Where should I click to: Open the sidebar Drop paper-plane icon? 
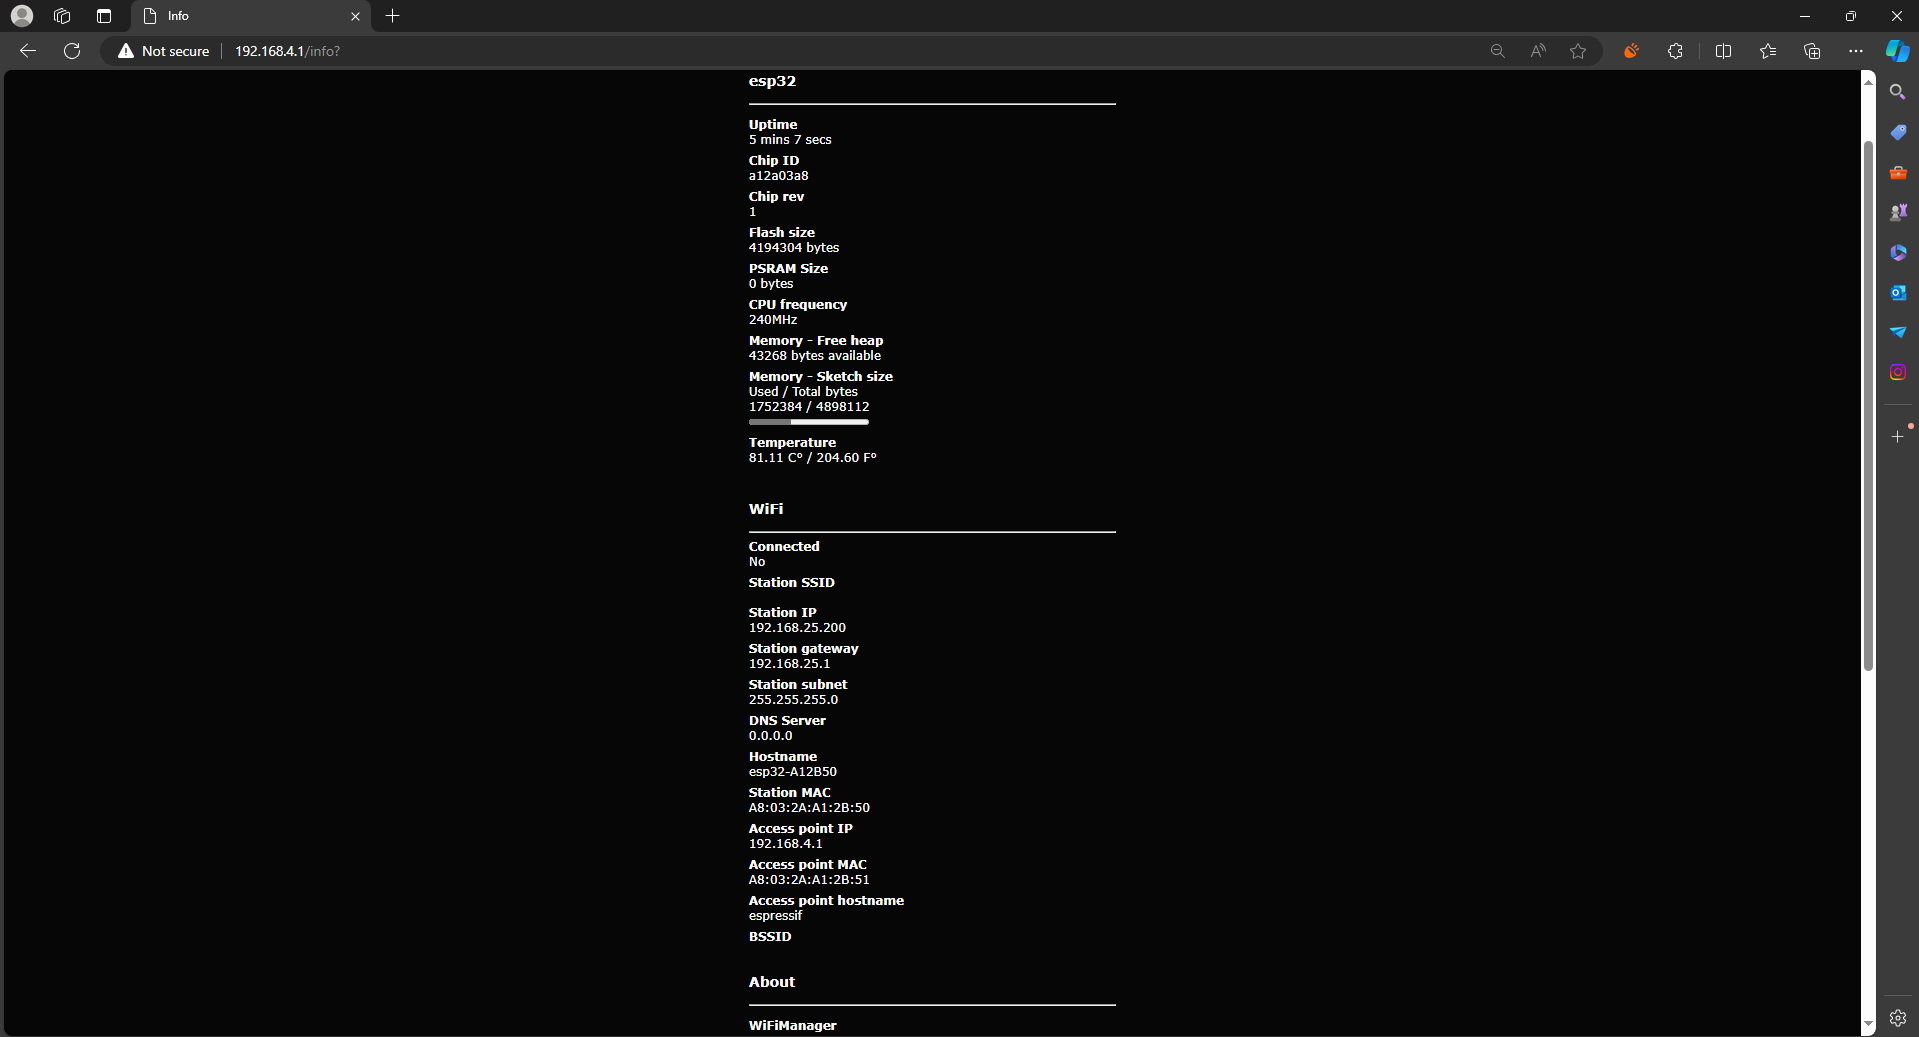point(1897,332)
